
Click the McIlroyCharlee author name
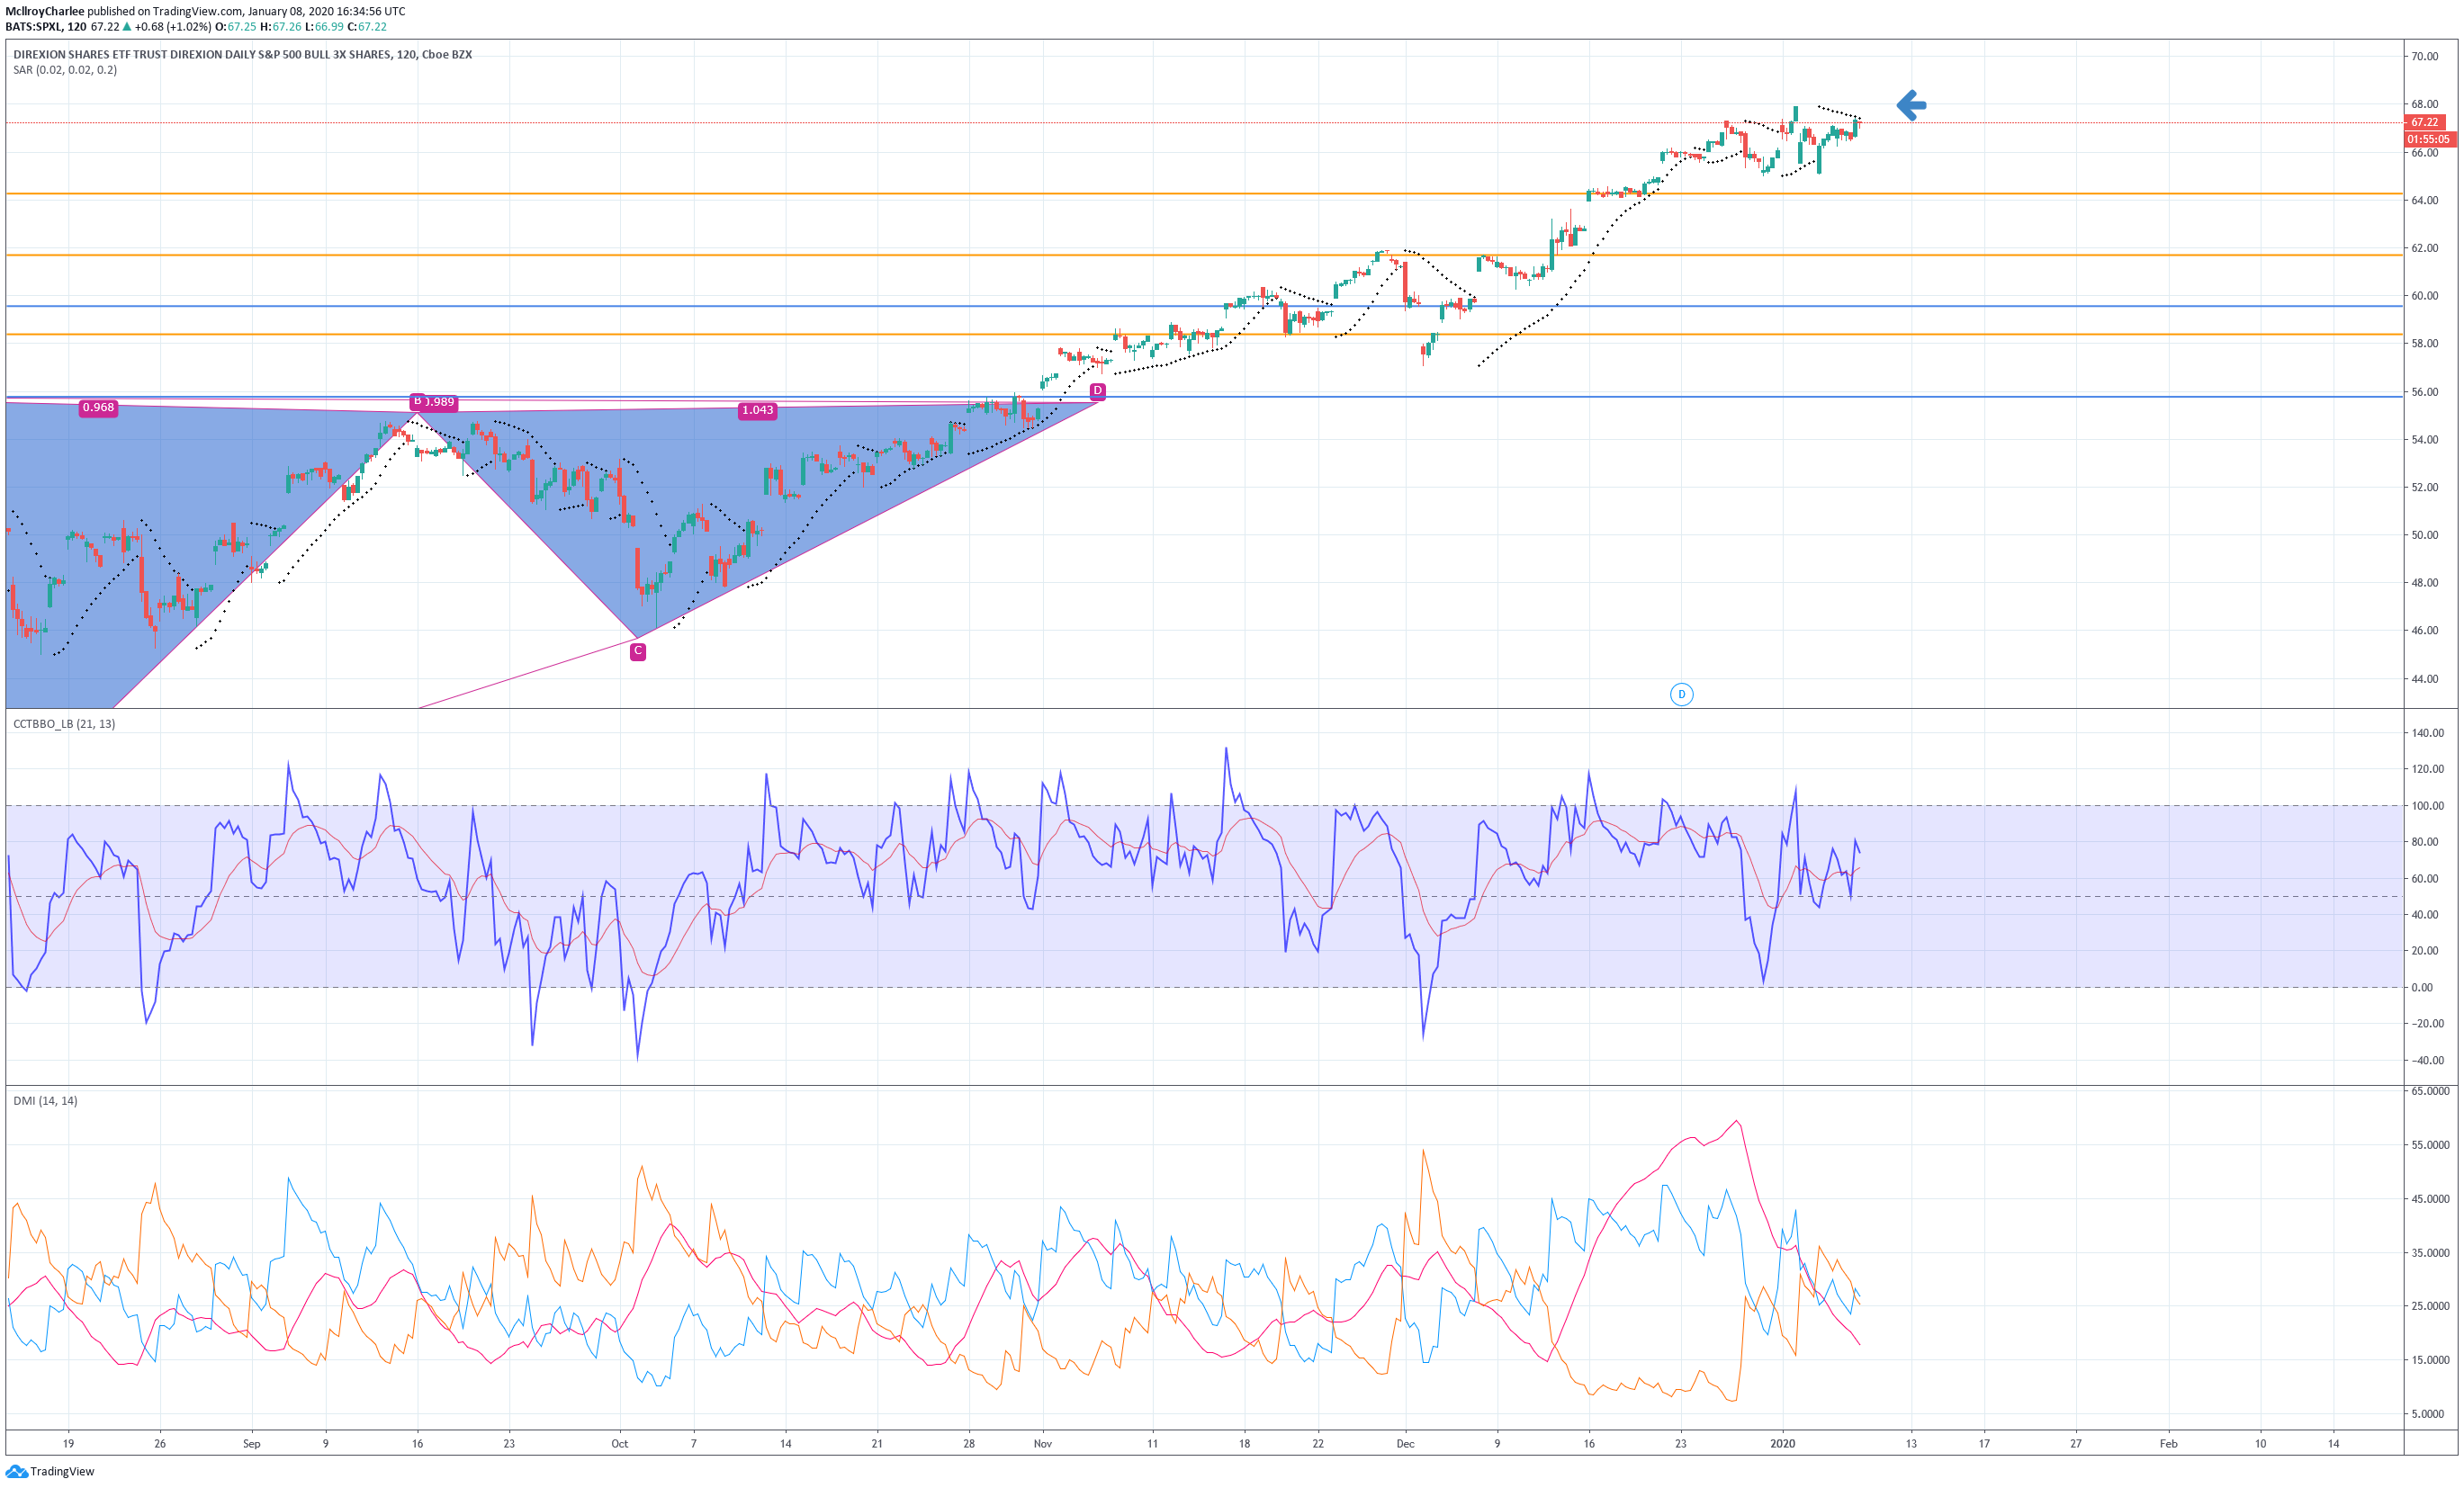point(45,11)
